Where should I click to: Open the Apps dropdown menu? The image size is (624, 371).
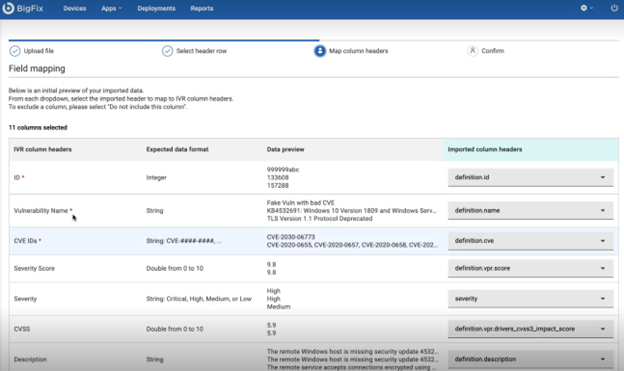click(111, 8)
